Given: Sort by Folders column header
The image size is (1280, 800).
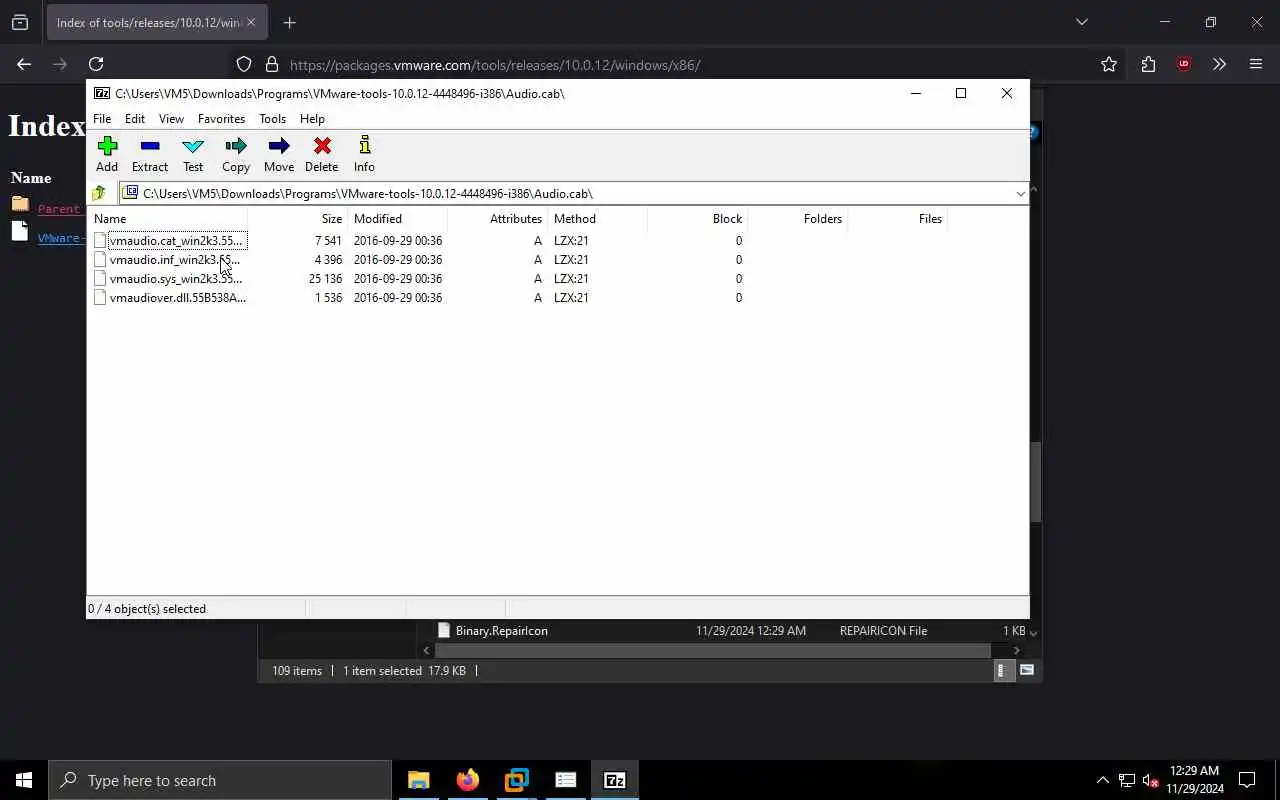Looking at the screenshot, I should (797, 219).
